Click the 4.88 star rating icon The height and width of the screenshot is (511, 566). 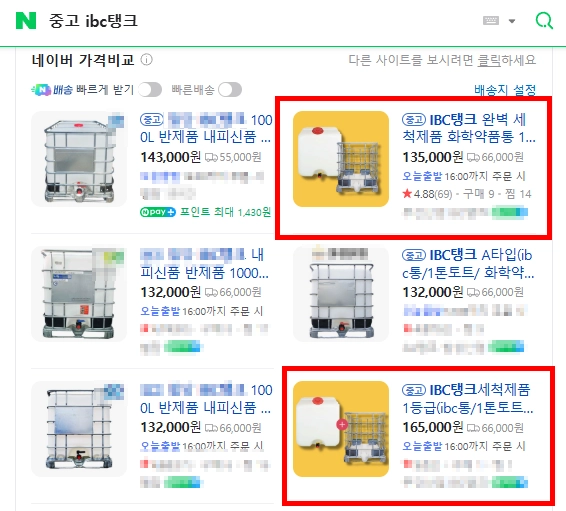407,194
